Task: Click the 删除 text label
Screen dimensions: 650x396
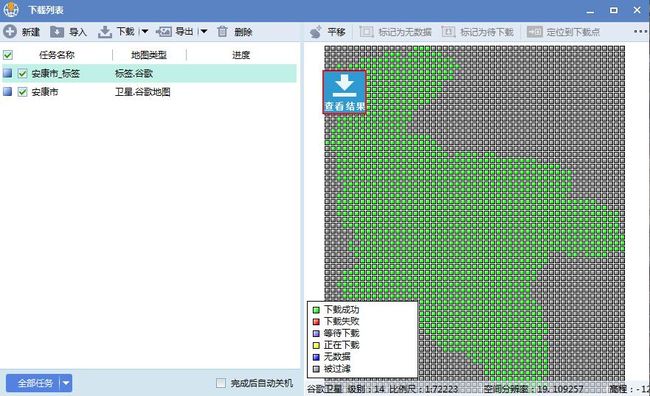Action: click(243, 32)
